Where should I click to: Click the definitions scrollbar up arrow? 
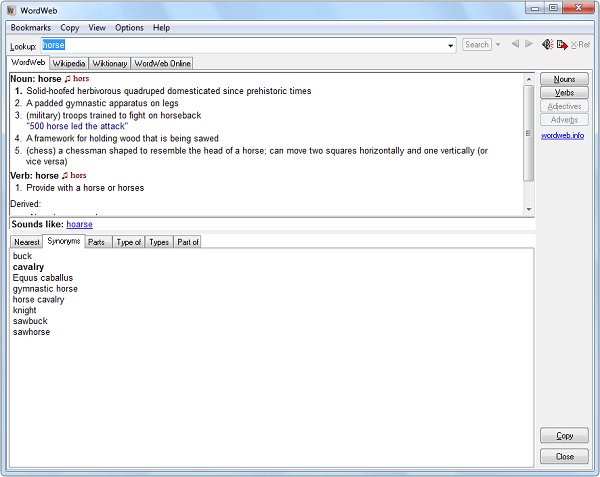click(x=529, y=79)
